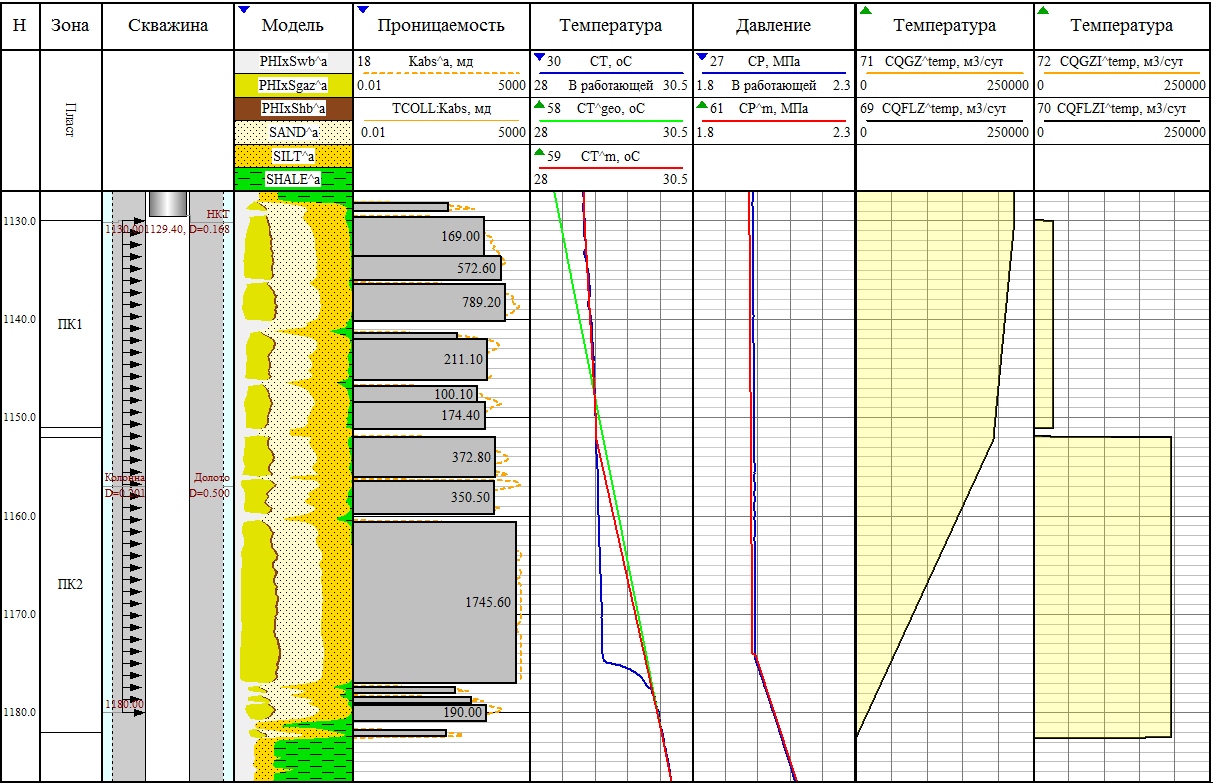This screenshot has height=783, width=1213.
Task: Select the 1745.60 permeability bar
Action: (435, 602)
